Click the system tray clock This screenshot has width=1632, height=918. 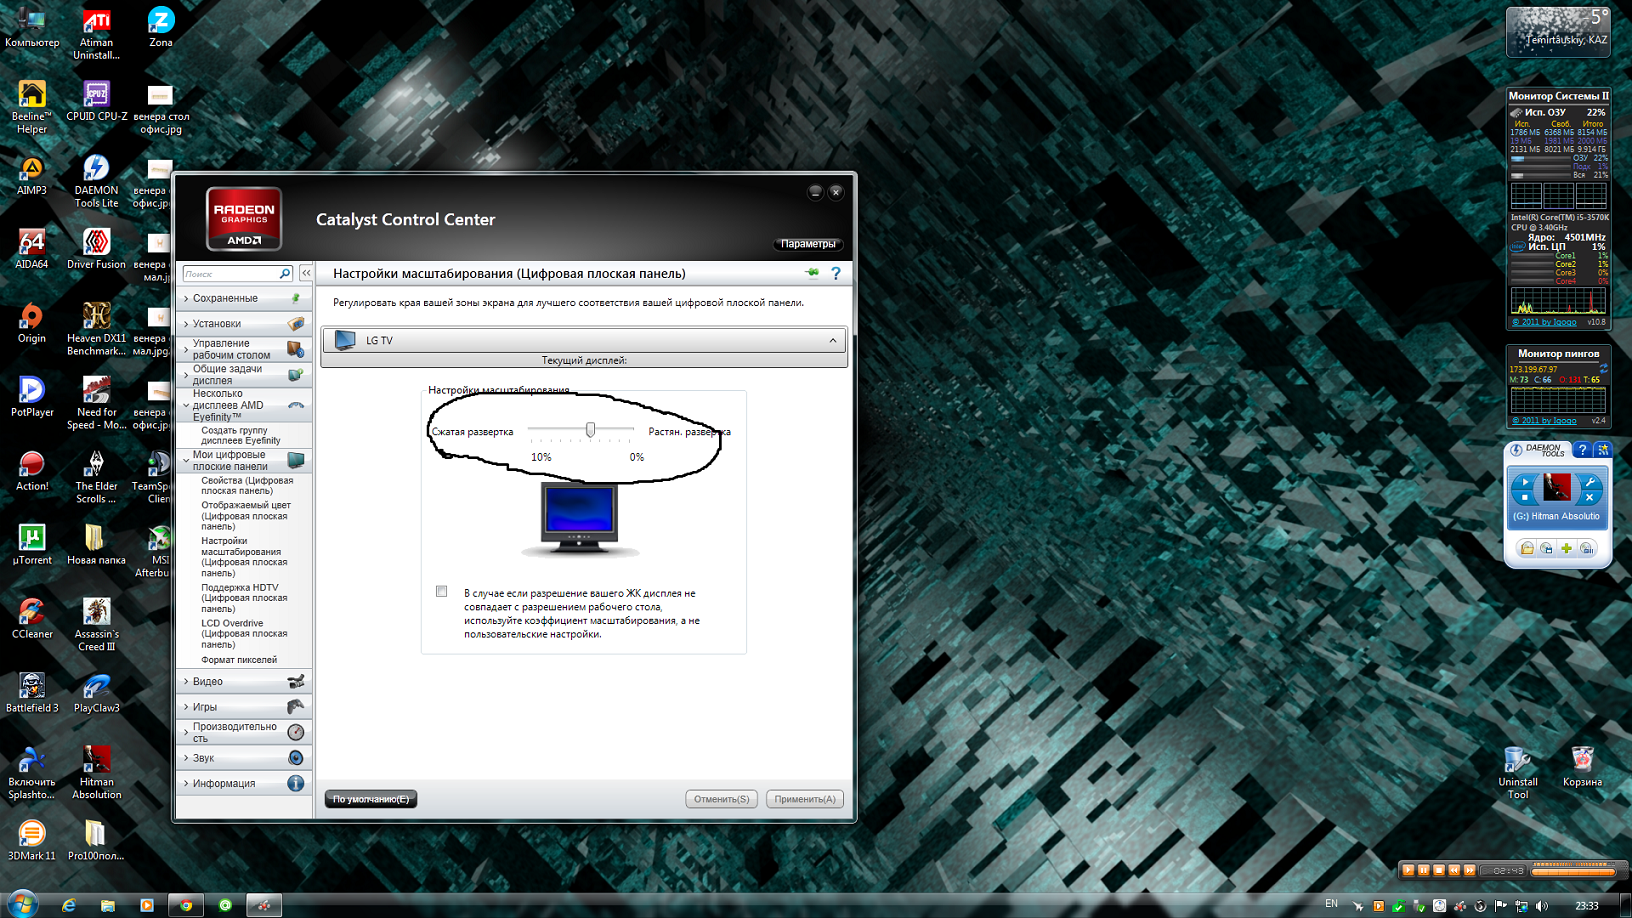click(x=1587, y=905)
